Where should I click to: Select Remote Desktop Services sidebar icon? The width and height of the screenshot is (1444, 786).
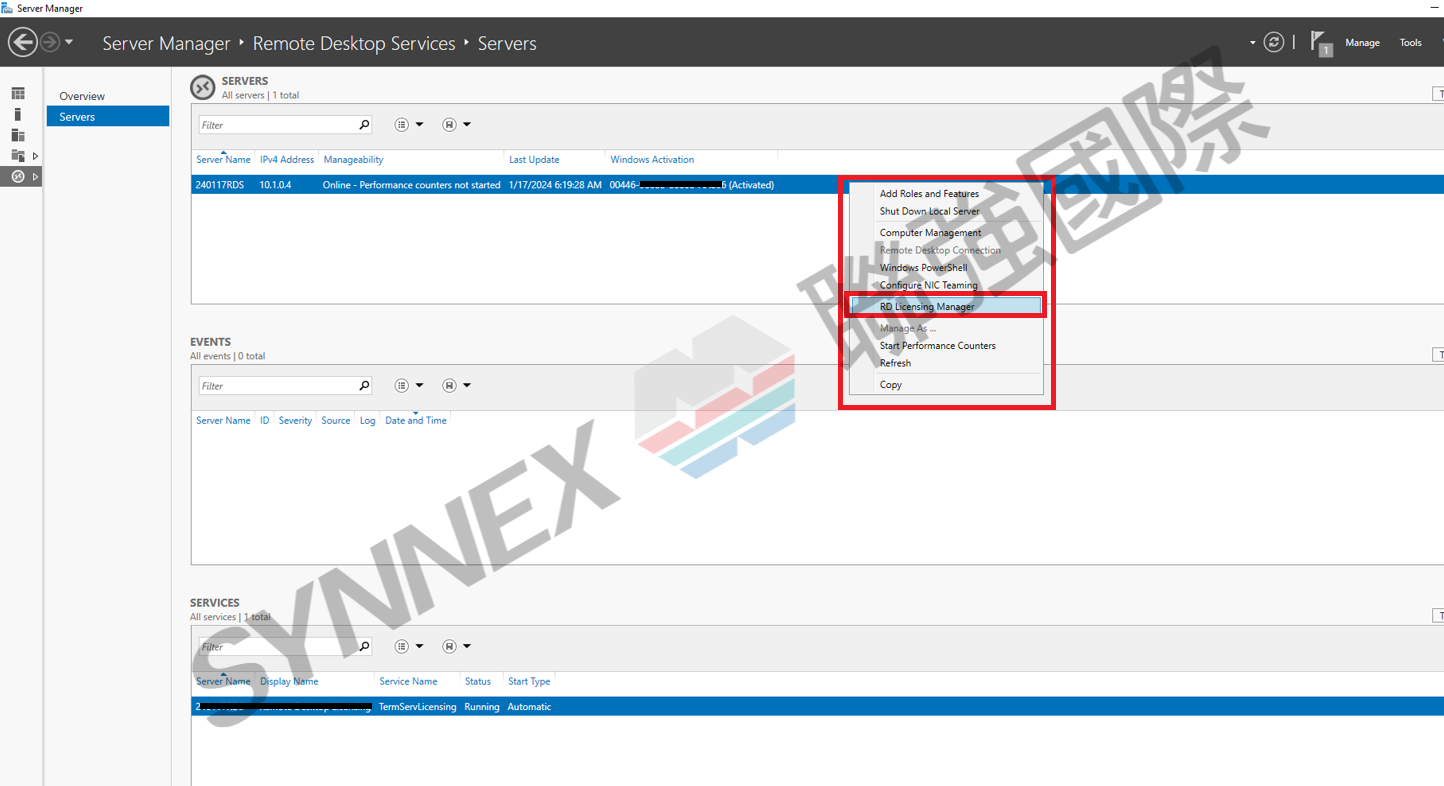coord(17,176)
